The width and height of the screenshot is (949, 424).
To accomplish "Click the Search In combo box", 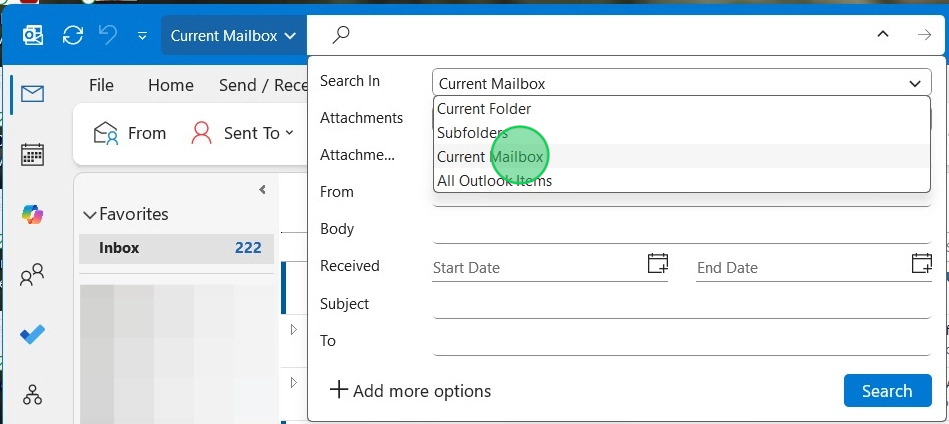I will 681,83.
